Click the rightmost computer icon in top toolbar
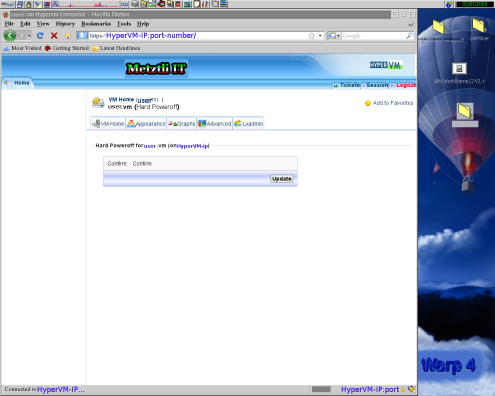The width and height of the screenshot is (495, 396). [x=224, y=4]
